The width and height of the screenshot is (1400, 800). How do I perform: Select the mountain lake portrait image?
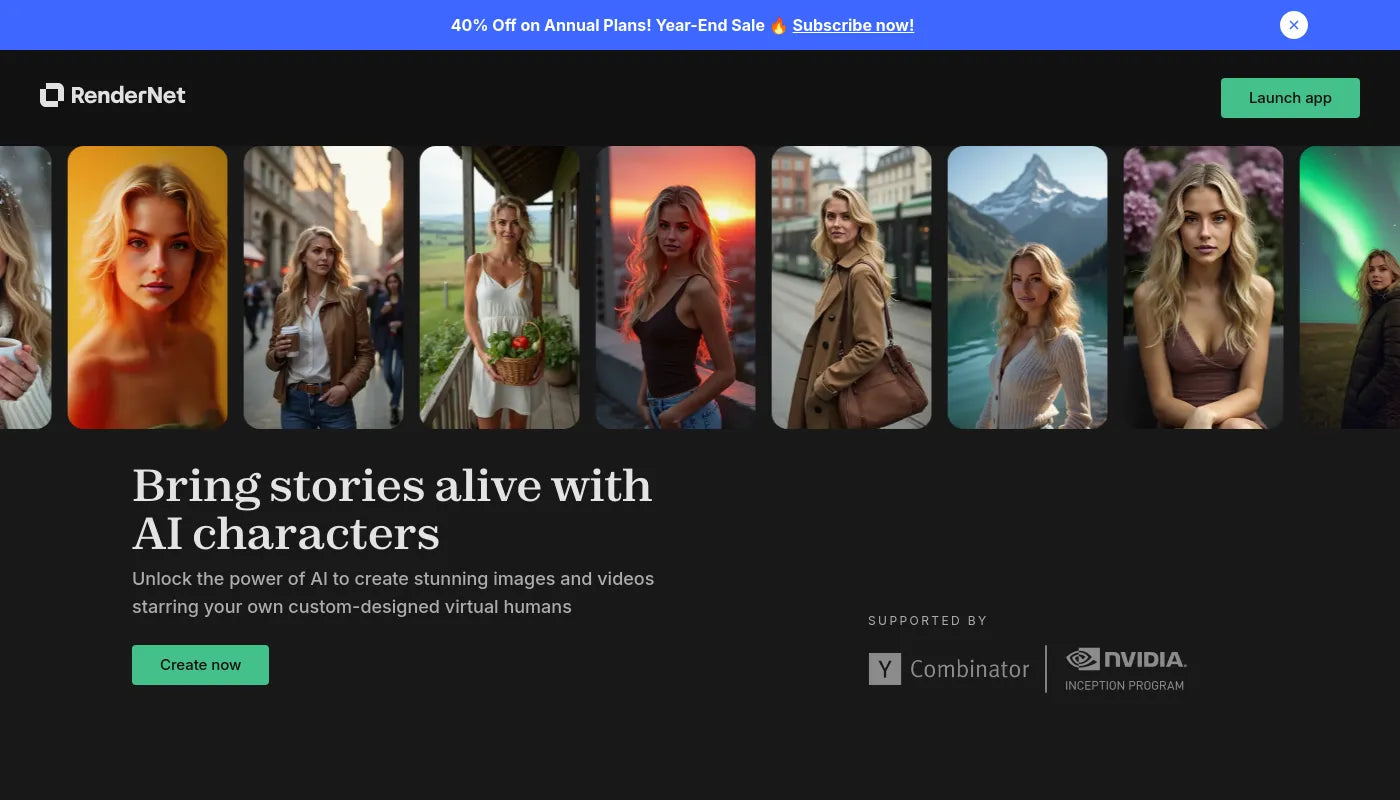click(1027, 287)
